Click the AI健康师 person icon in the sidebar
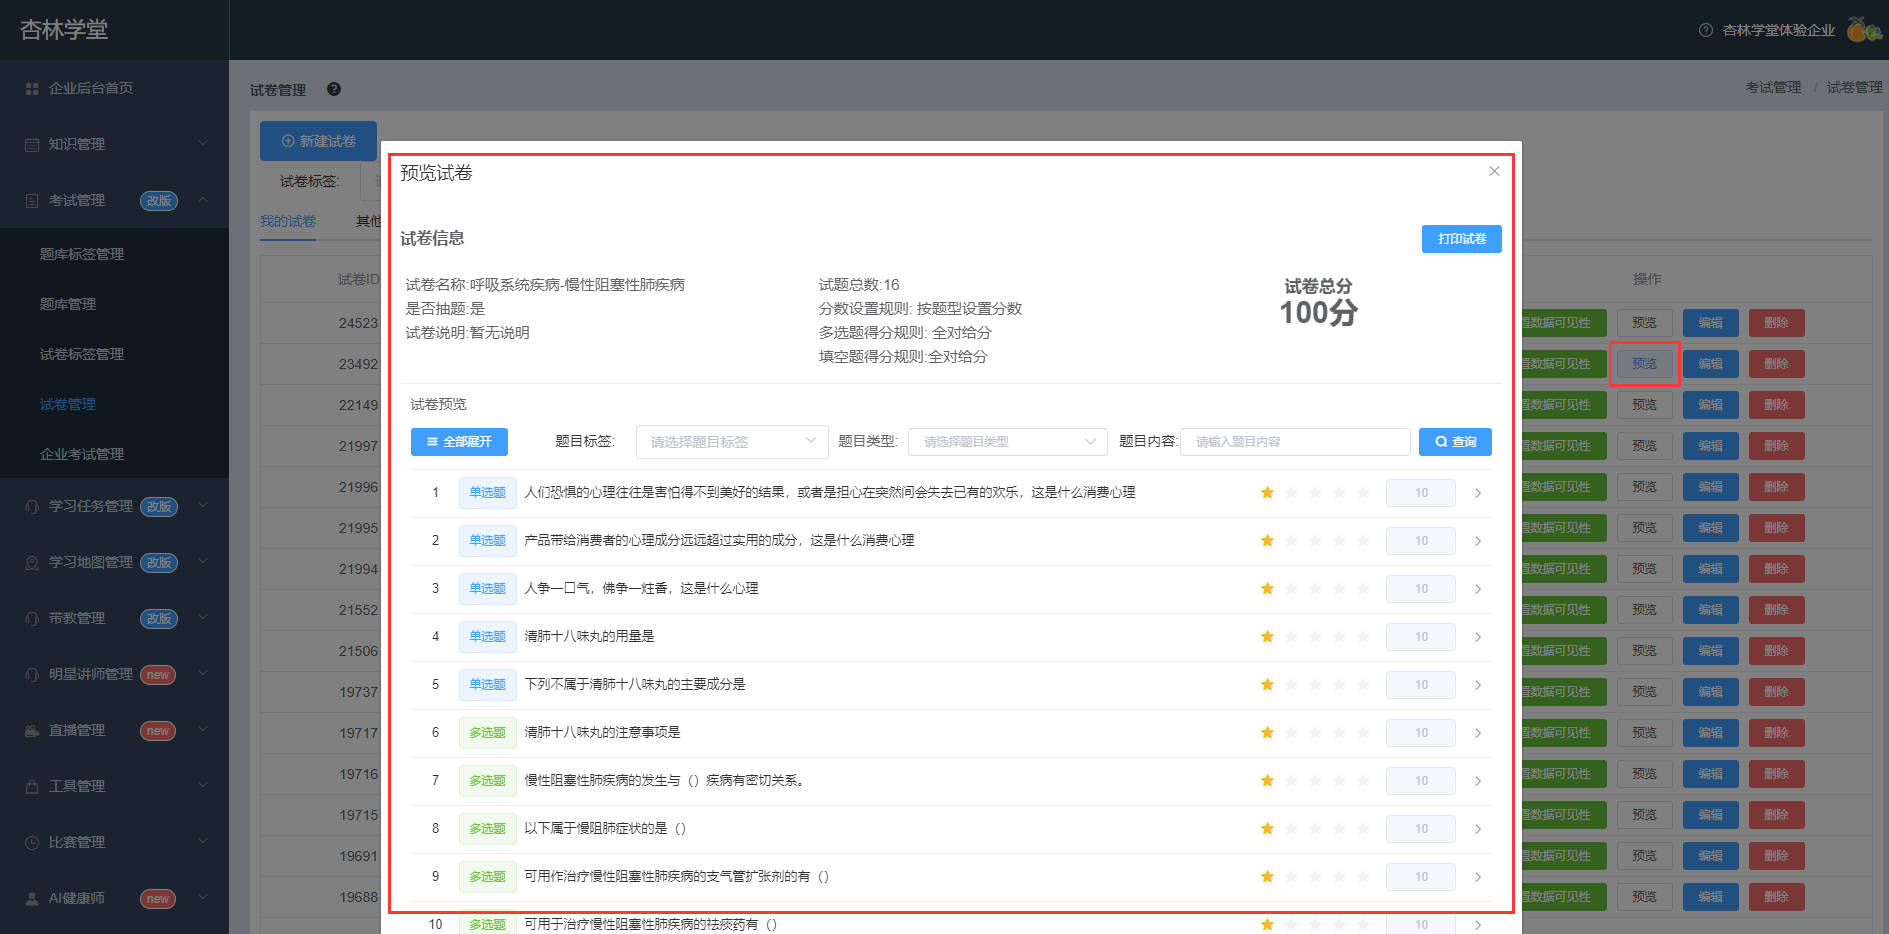 click(x=32, y=899)
